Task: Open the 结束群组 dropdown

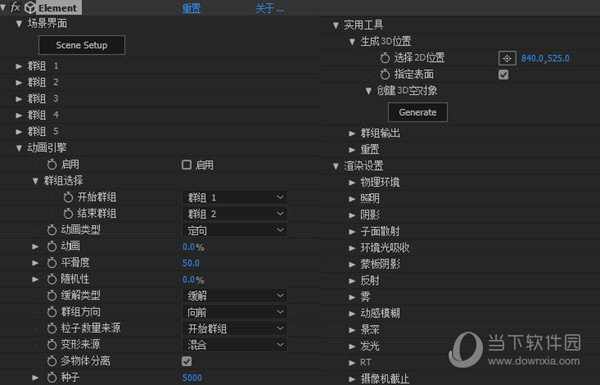Action: [235, 214]
